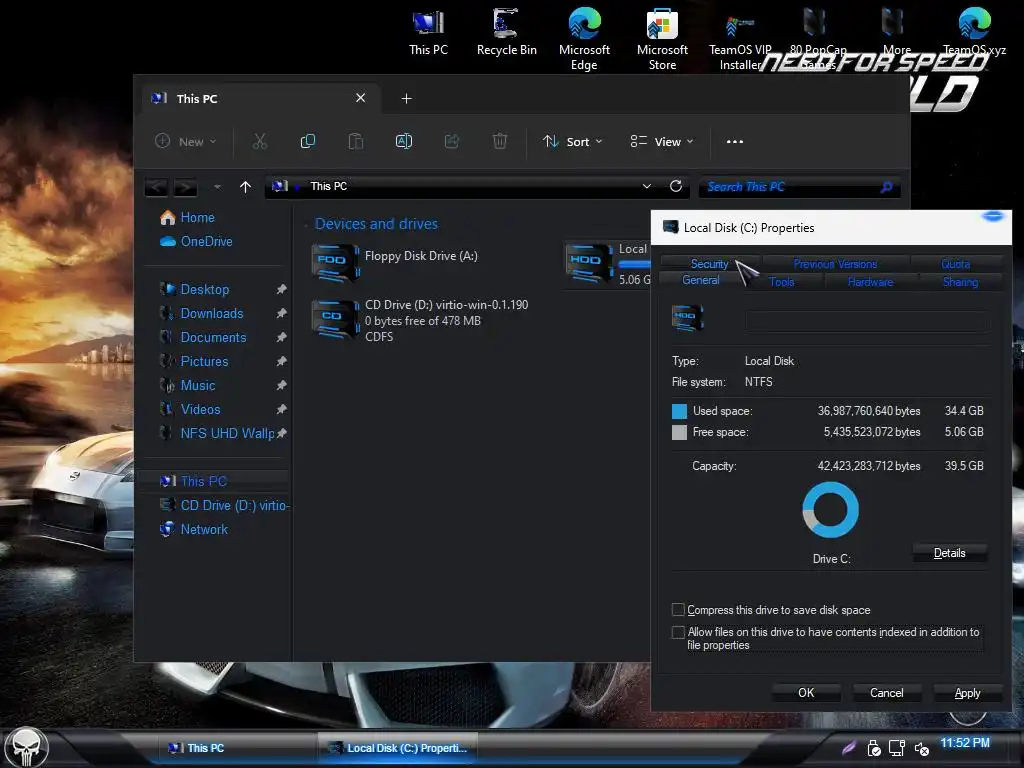Open Microsoft Store desktop icon
The image size is (1024, 768).
(662, 39)
